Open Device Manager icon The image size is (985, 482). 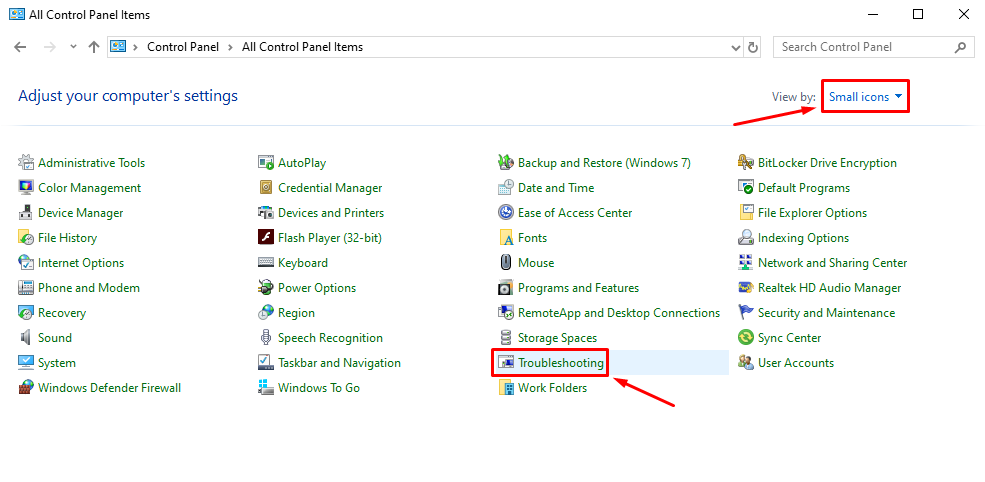coord(26,213)
